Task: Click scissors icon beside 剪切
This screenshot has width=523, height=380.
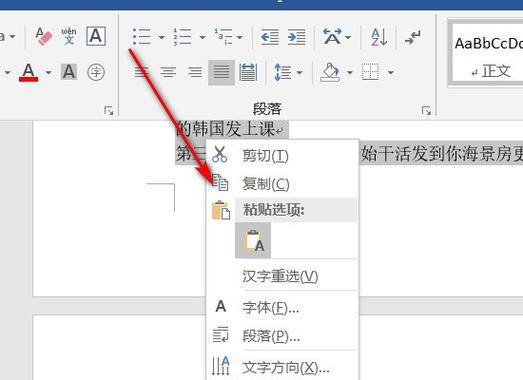Action: pyautogui.click(x=220, y=154)
